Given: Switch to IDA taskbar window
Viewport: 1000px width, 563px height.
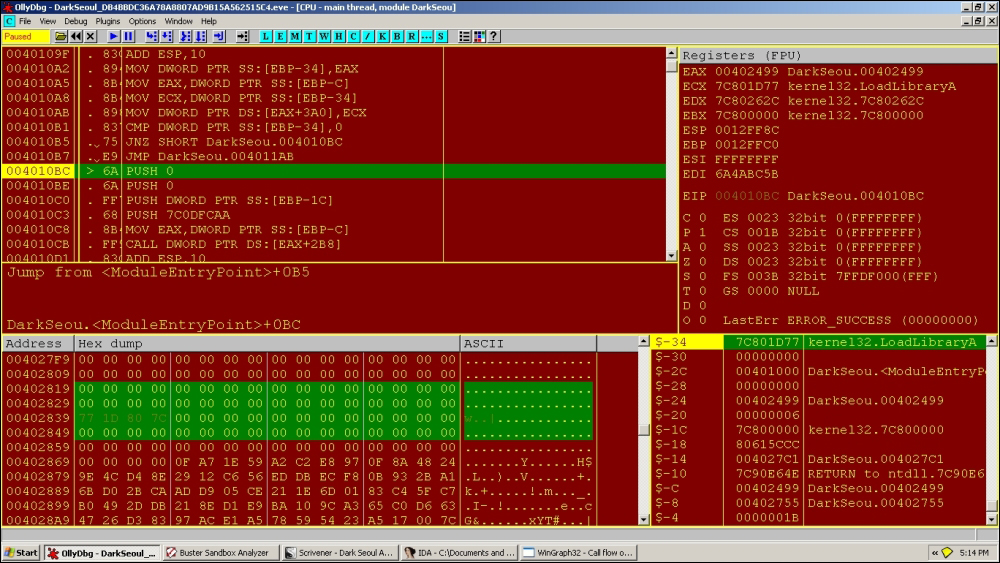Looking at the screenshot, I should pyautogui.click(x=459, y=553).
